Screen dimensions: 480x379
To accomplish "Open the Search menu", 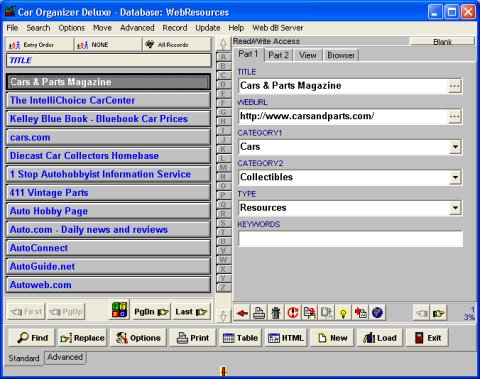I will coord(38,28).
